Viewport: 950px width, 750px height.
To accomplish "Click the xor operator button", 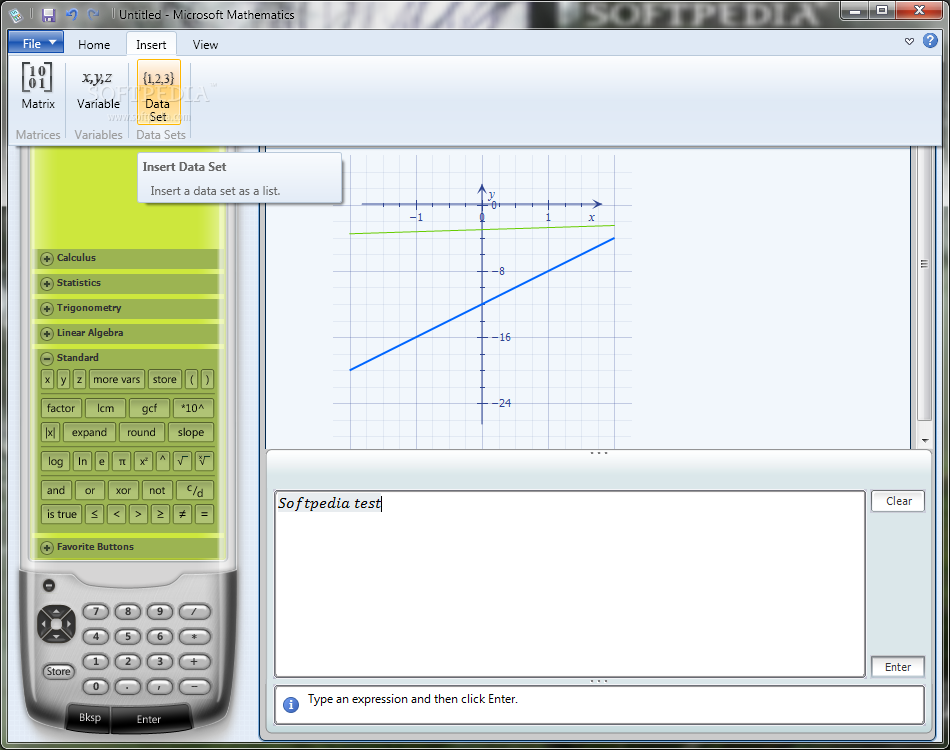I will point(123,490).
